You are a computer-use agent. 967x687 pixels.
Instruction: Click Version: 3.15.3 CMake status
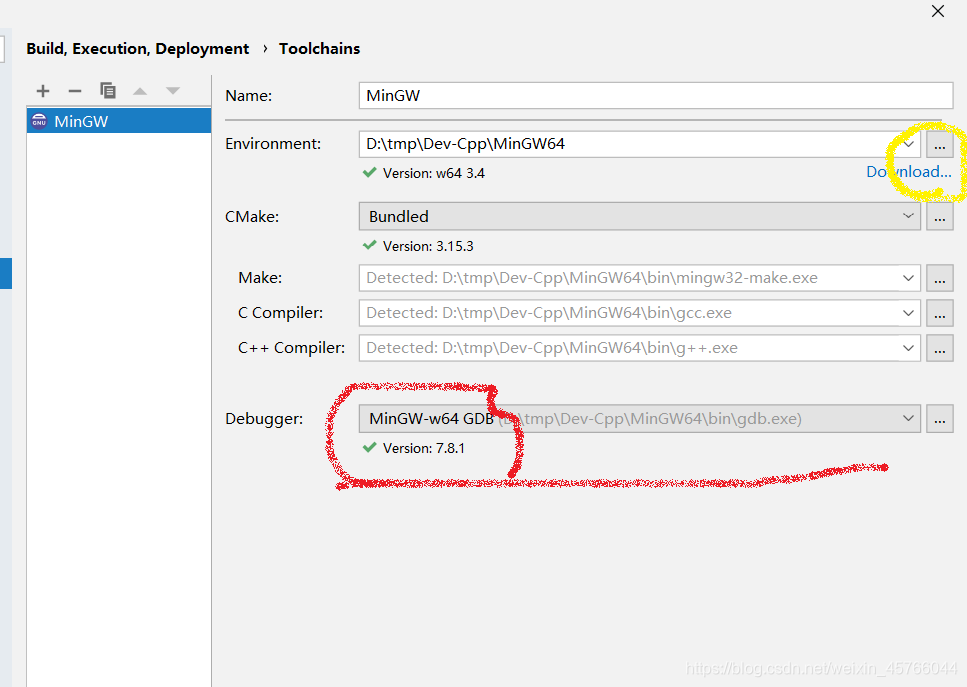(x=428, y=246)
